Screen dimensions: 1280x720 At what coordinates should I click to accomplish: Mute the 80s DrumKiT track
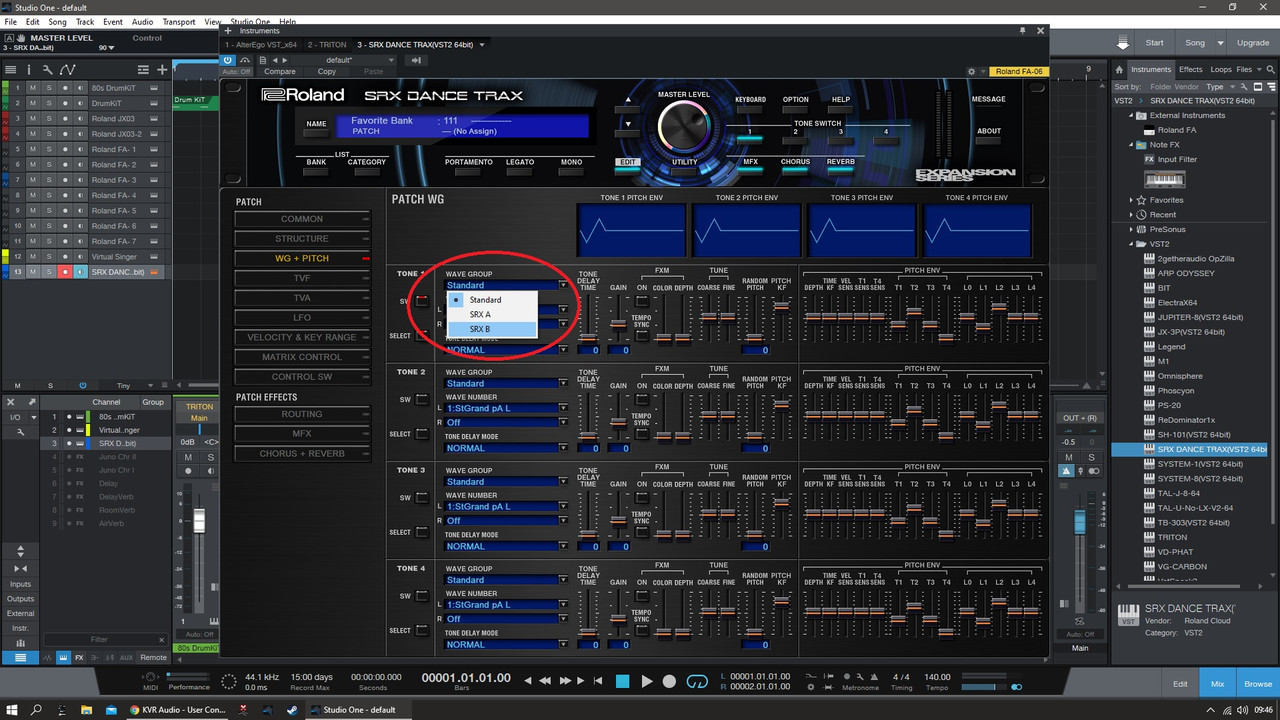[x=32, y=88]
